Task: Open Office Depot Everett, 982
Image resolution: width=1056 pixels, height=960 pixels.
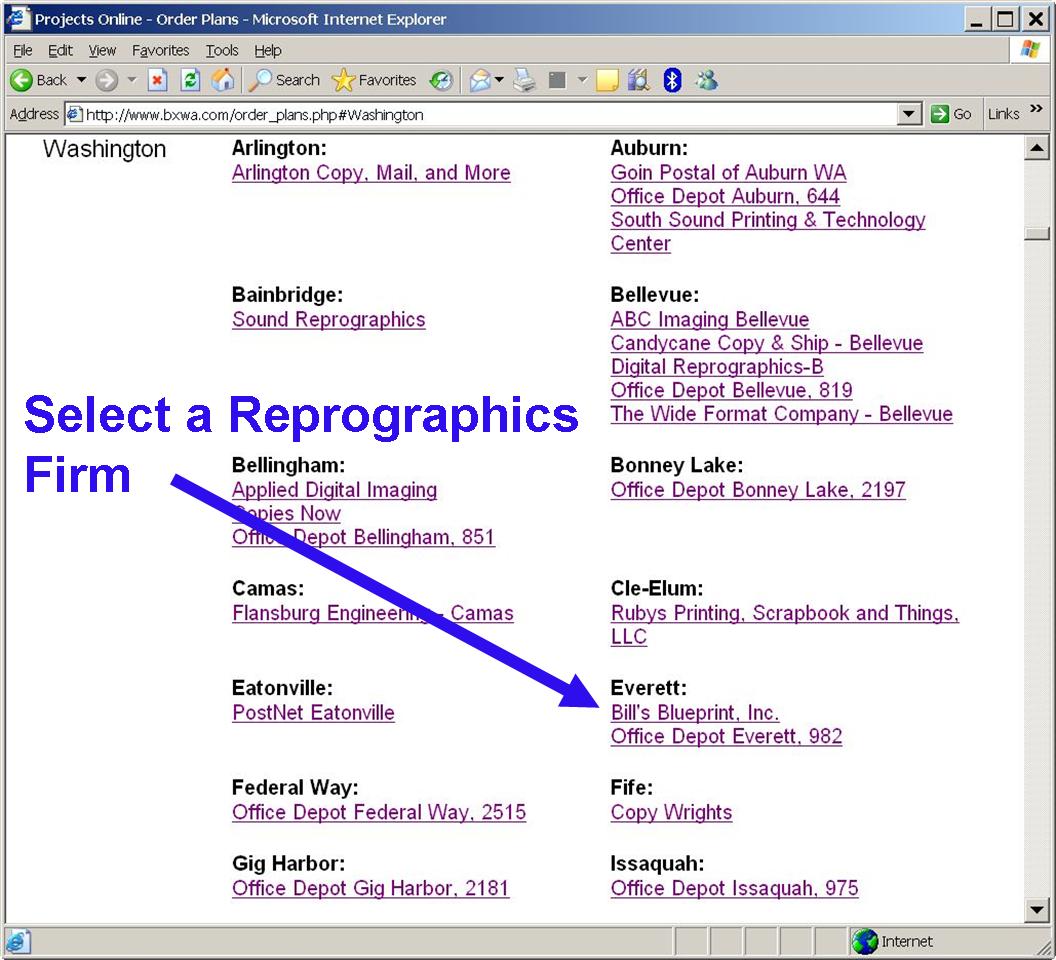Action: (x=726, y=736)
